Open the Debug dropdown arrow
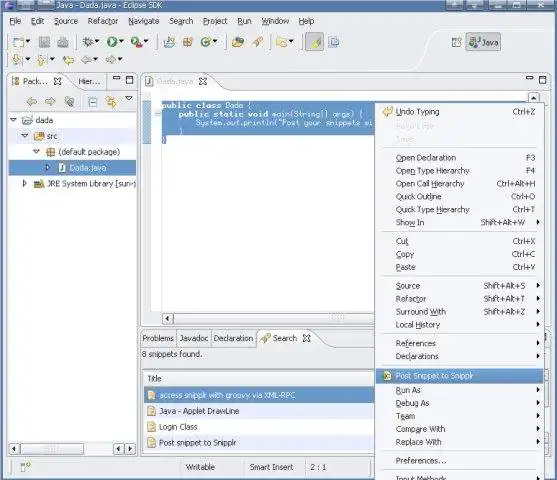The height and width of the screenshot is (480, 557). tap(97, 41)
